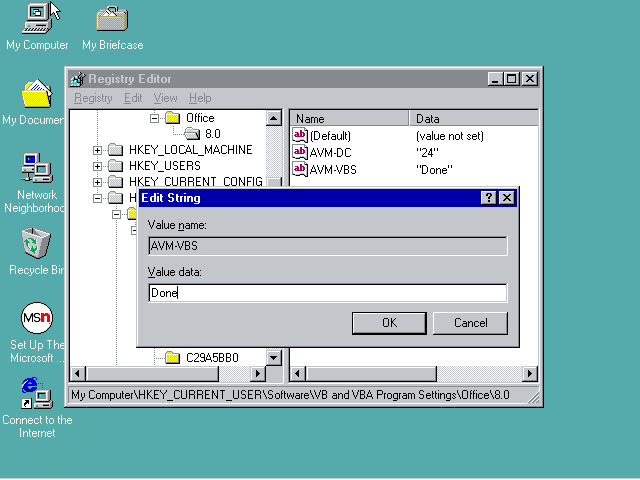Close the Edit String dialog

(x=507, y=198)
